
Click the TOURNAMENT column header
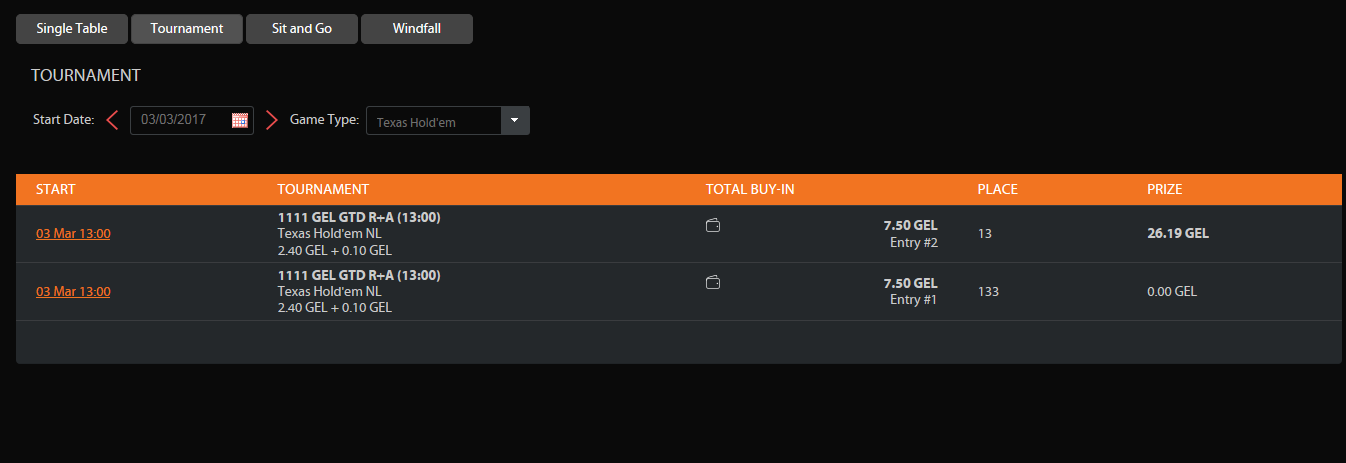(x=323, y=189)
